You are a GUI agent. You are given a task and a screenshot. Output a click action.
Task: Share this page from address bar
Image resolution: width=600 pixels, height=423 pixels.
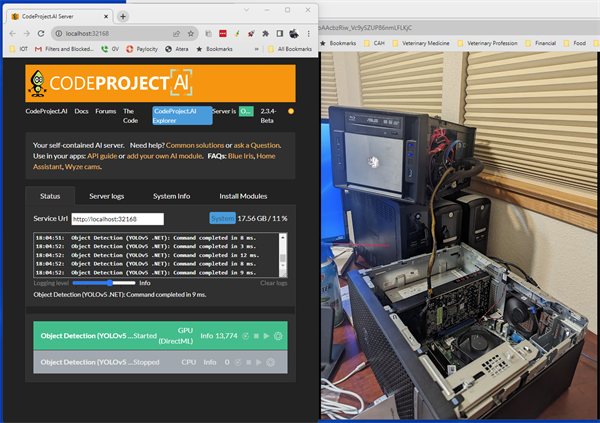(176, 34)
